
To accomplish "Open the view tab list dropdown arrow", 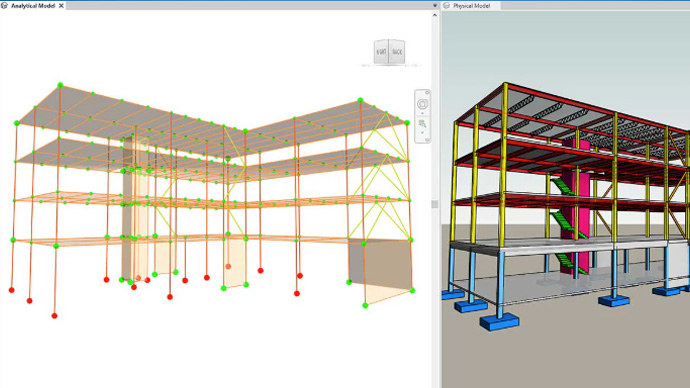I will 435,6.
